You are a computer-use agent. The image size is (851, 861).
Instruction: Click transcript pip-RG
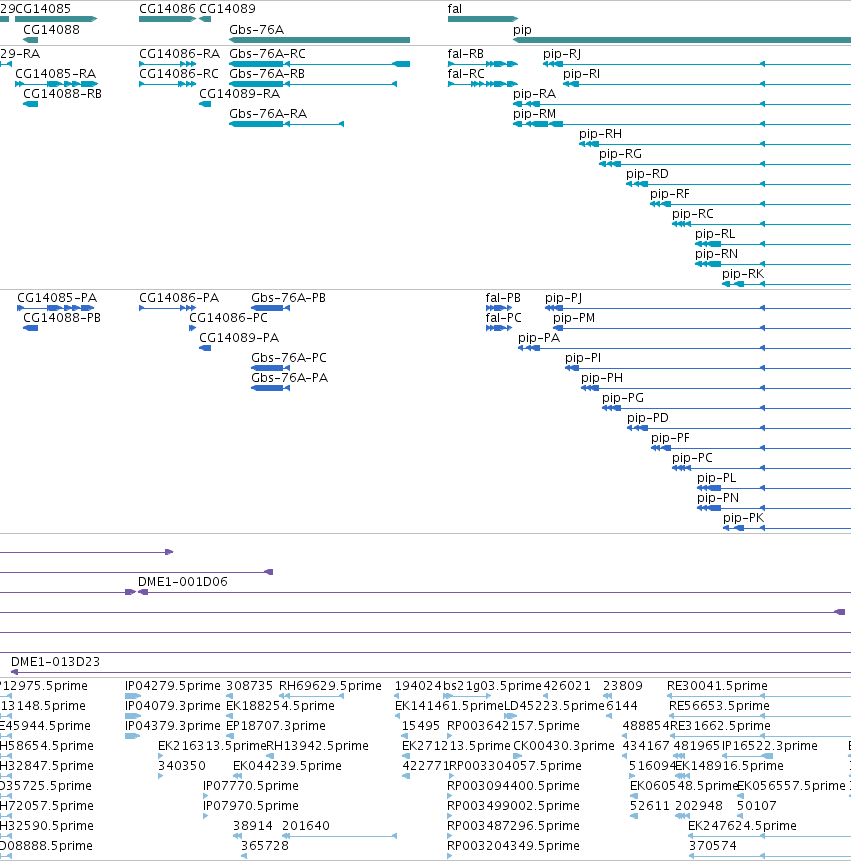[x=725, y=164]
